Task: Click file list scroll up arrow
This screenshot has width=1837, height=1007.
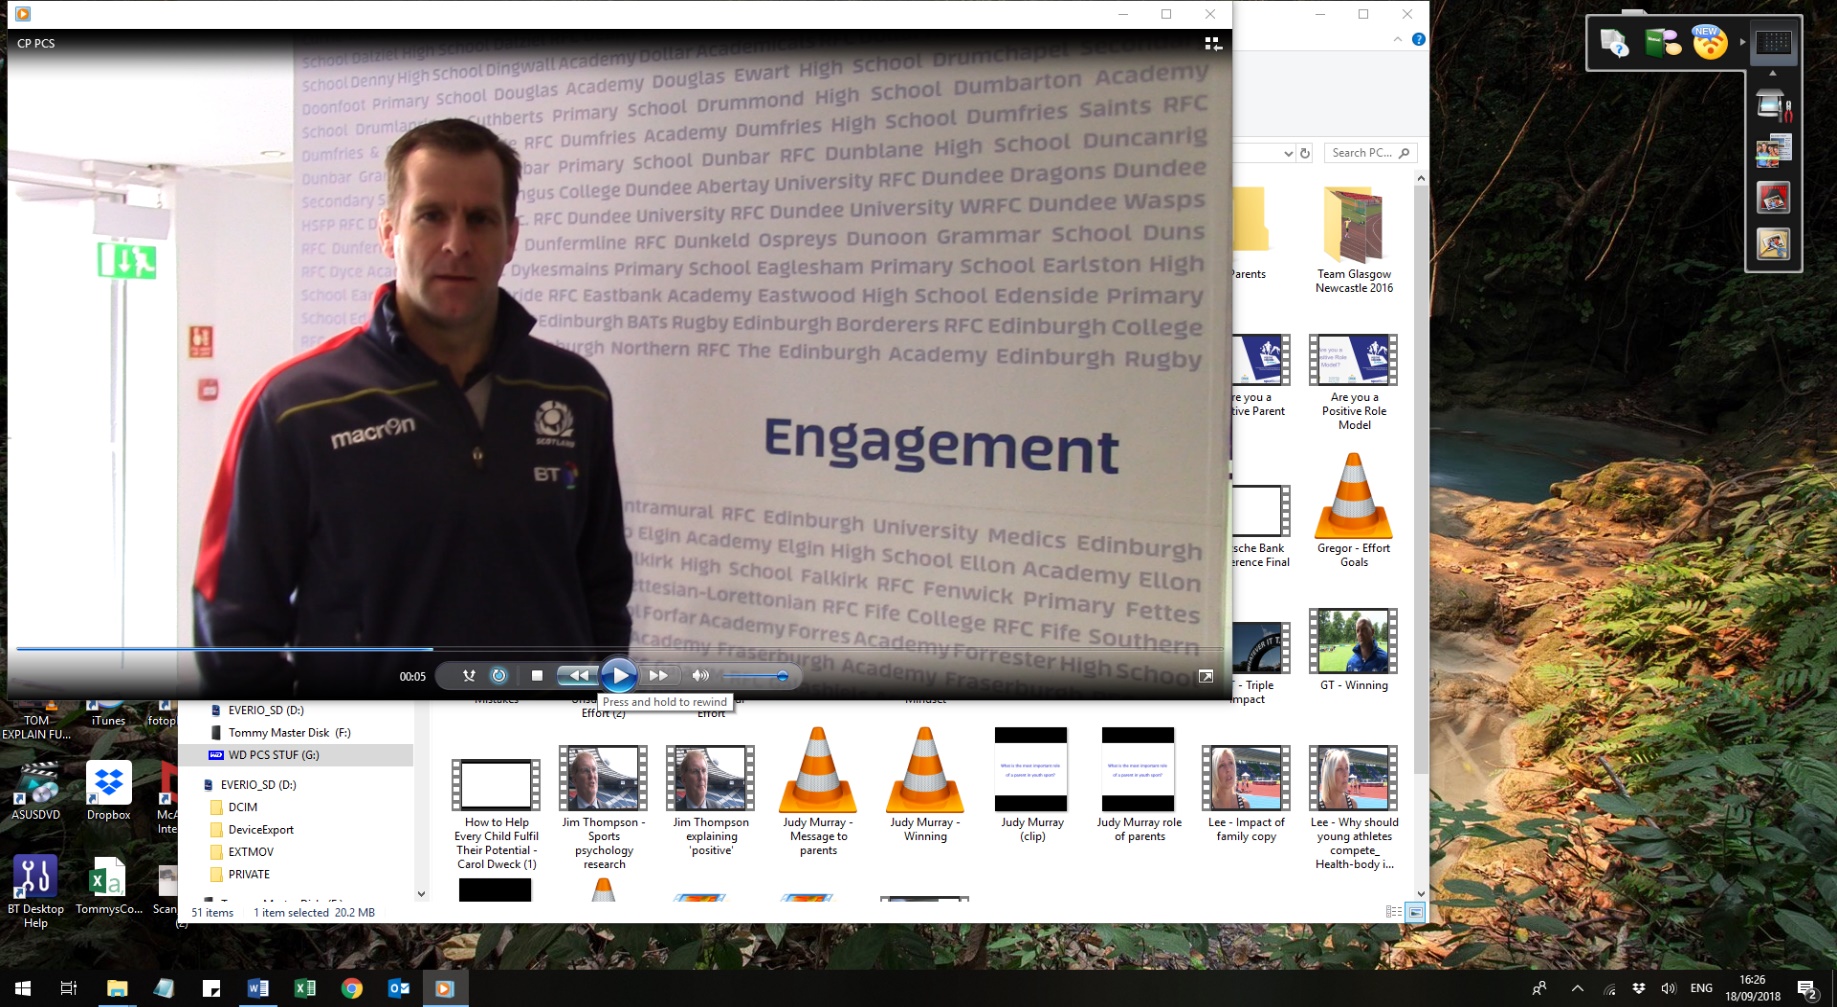Action: [x=1421, y=178]
